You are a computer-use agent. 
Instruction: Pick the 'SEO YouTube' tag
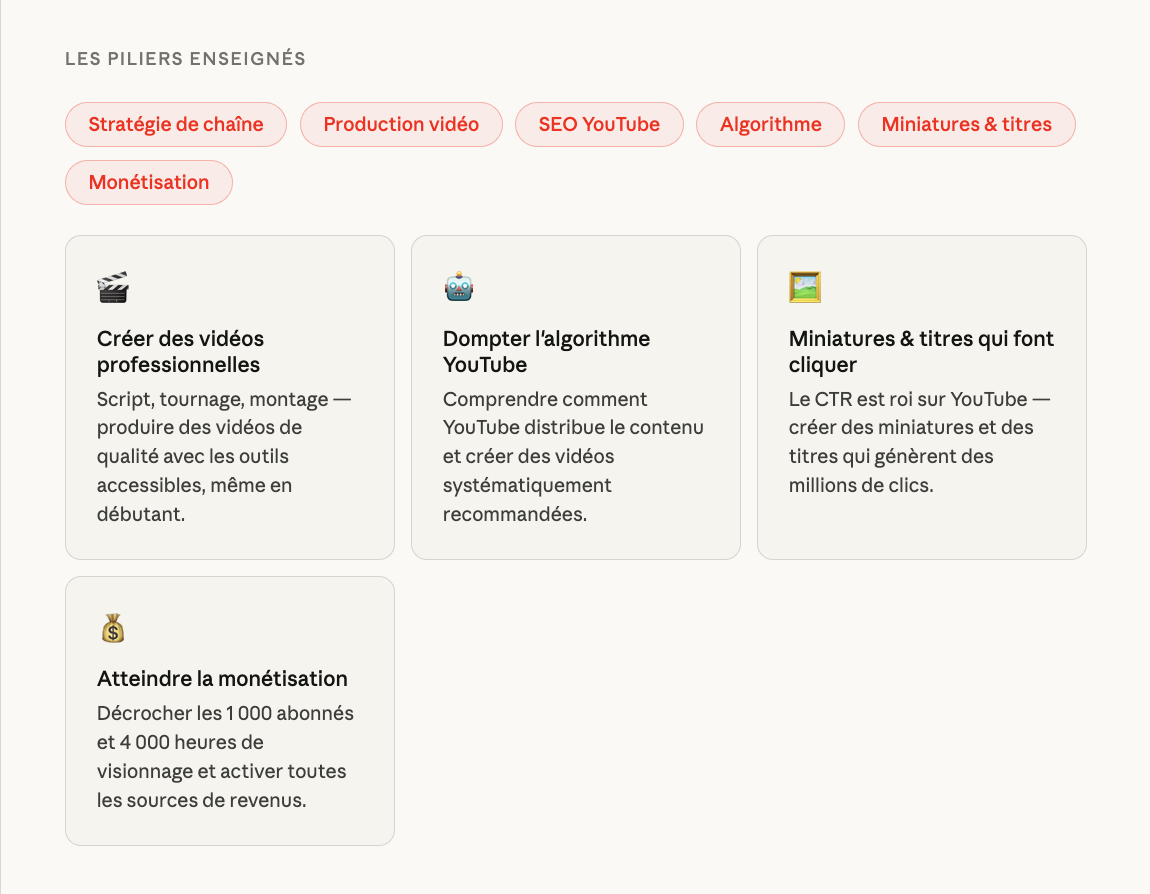pyautogui.click(x=599, y=125)
